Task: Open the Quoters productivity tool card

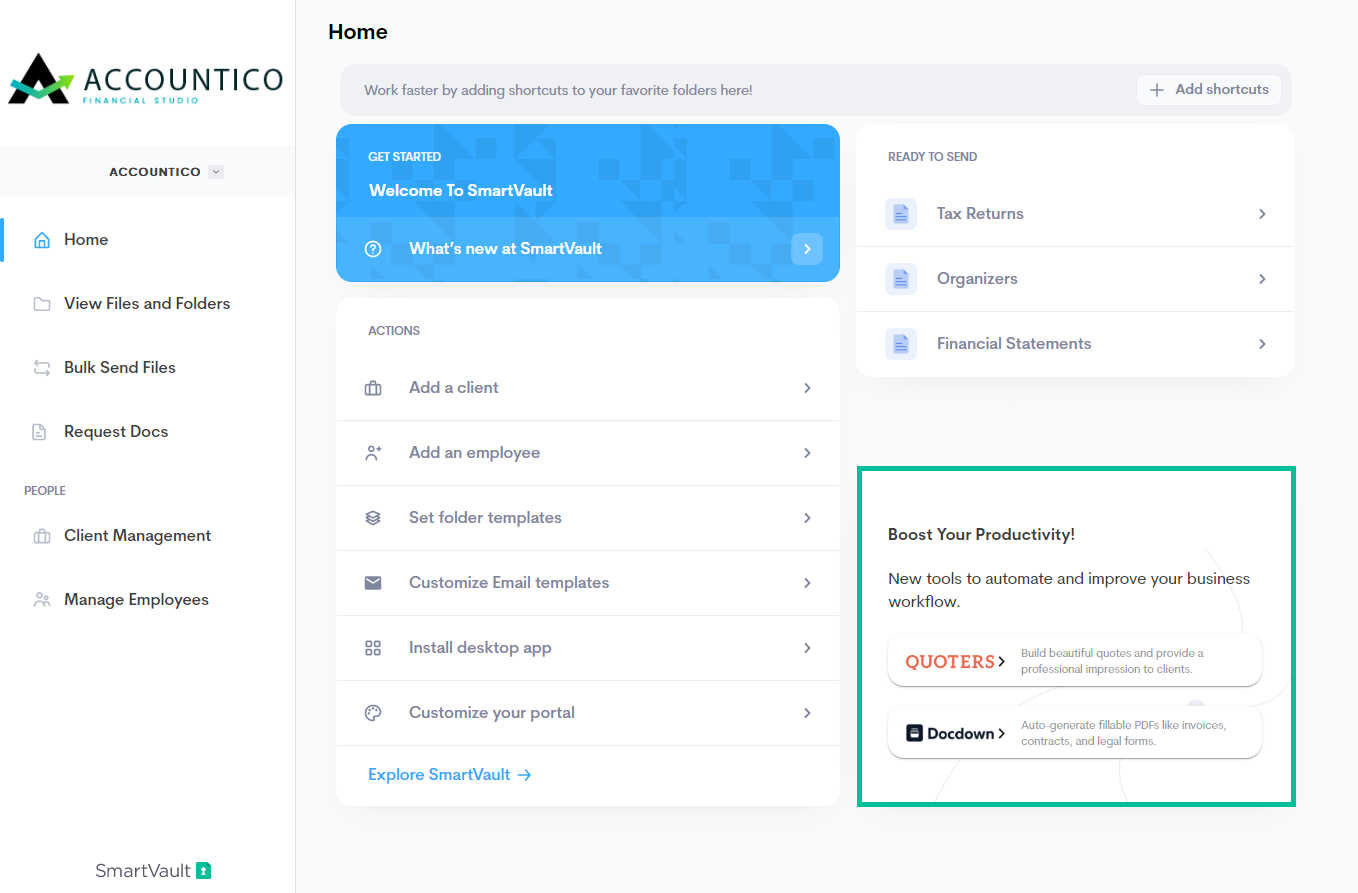Action: 1074,661
